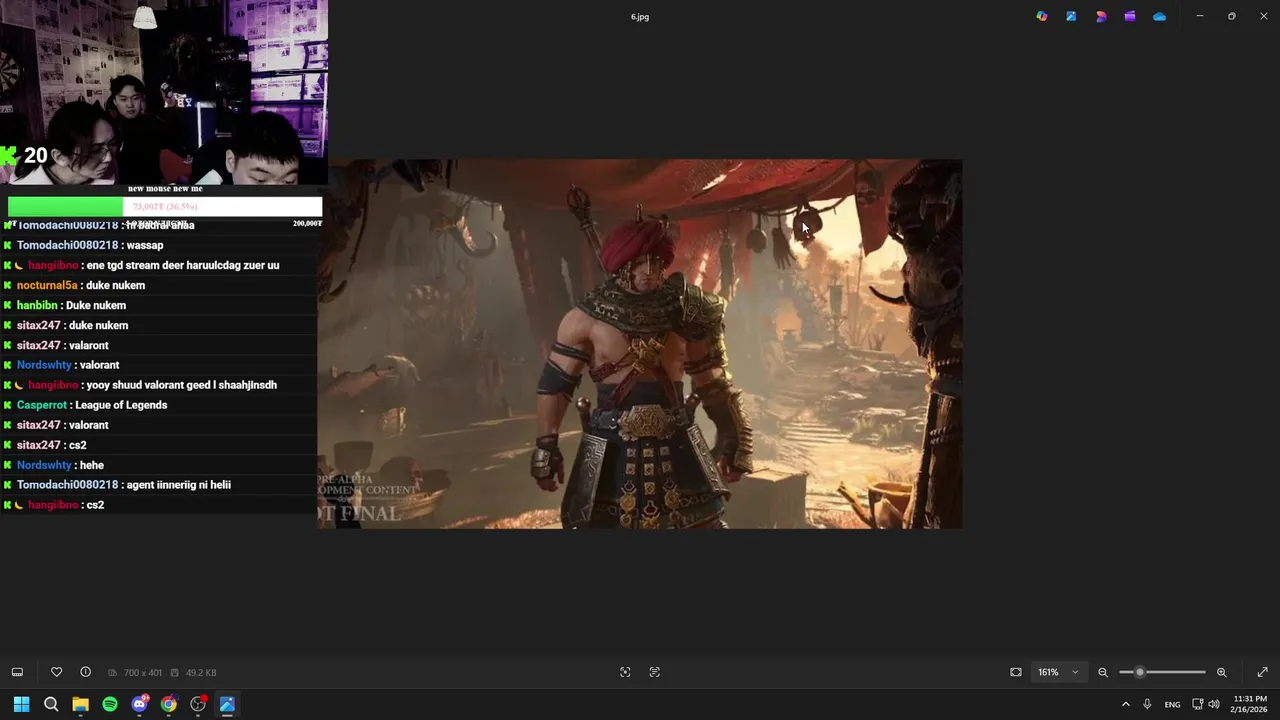
Task: Click the Photos app taskbar icon
Action: 227,704
